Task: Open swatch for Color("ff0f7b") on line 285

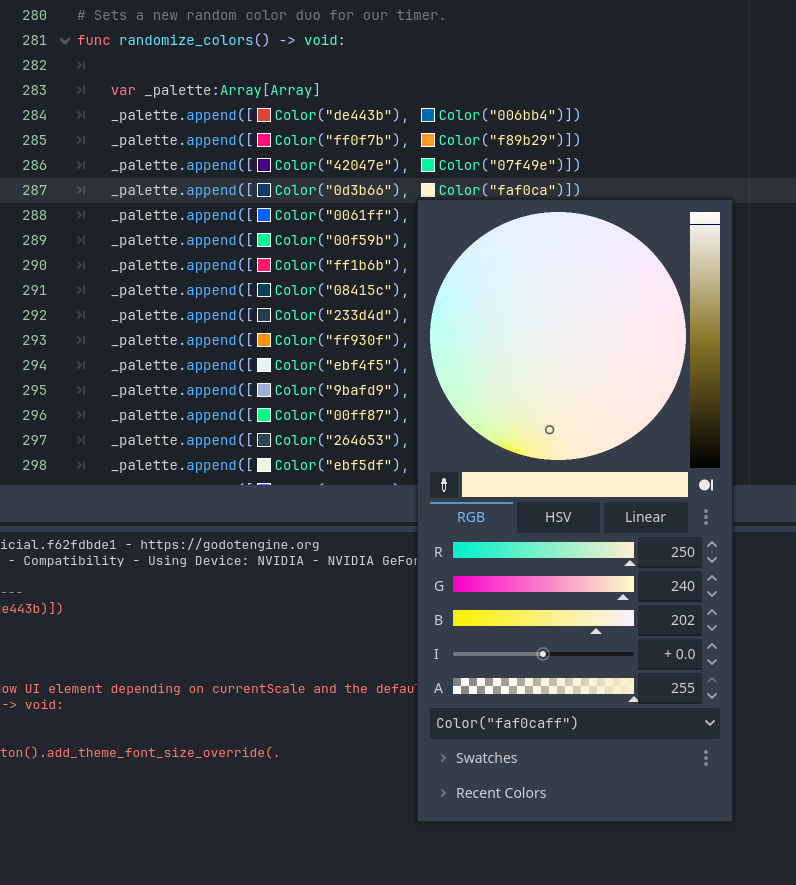Action: 264,140
